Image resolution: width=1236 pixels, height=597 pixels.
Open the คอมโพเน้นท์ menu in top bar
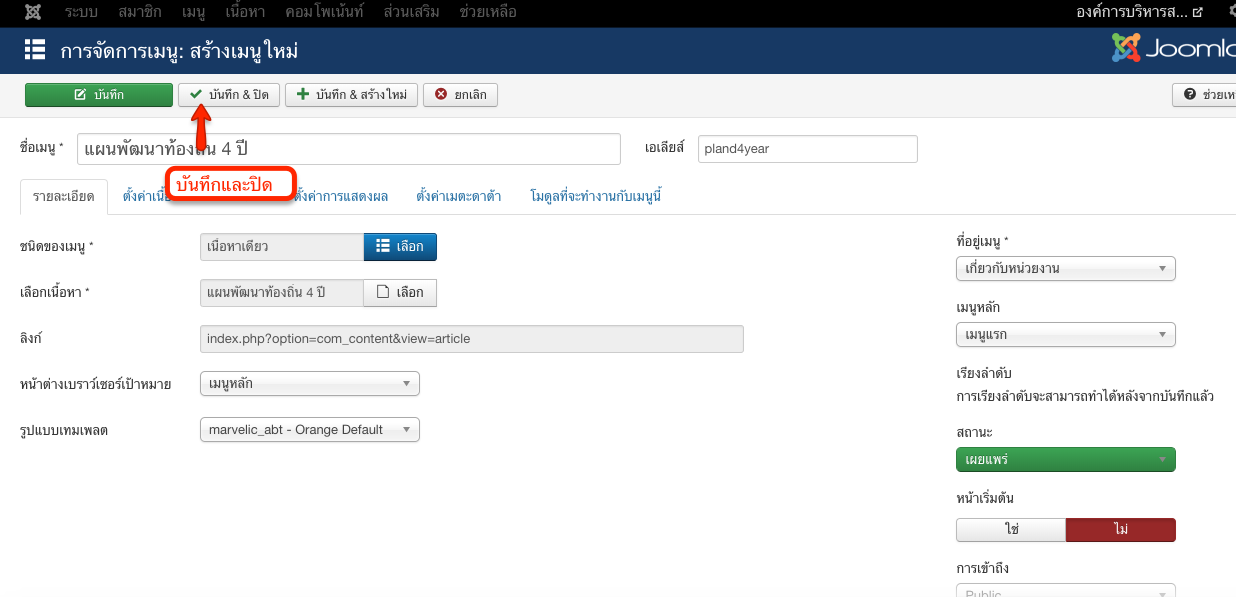pyautogui.click(x=324, y=13)
